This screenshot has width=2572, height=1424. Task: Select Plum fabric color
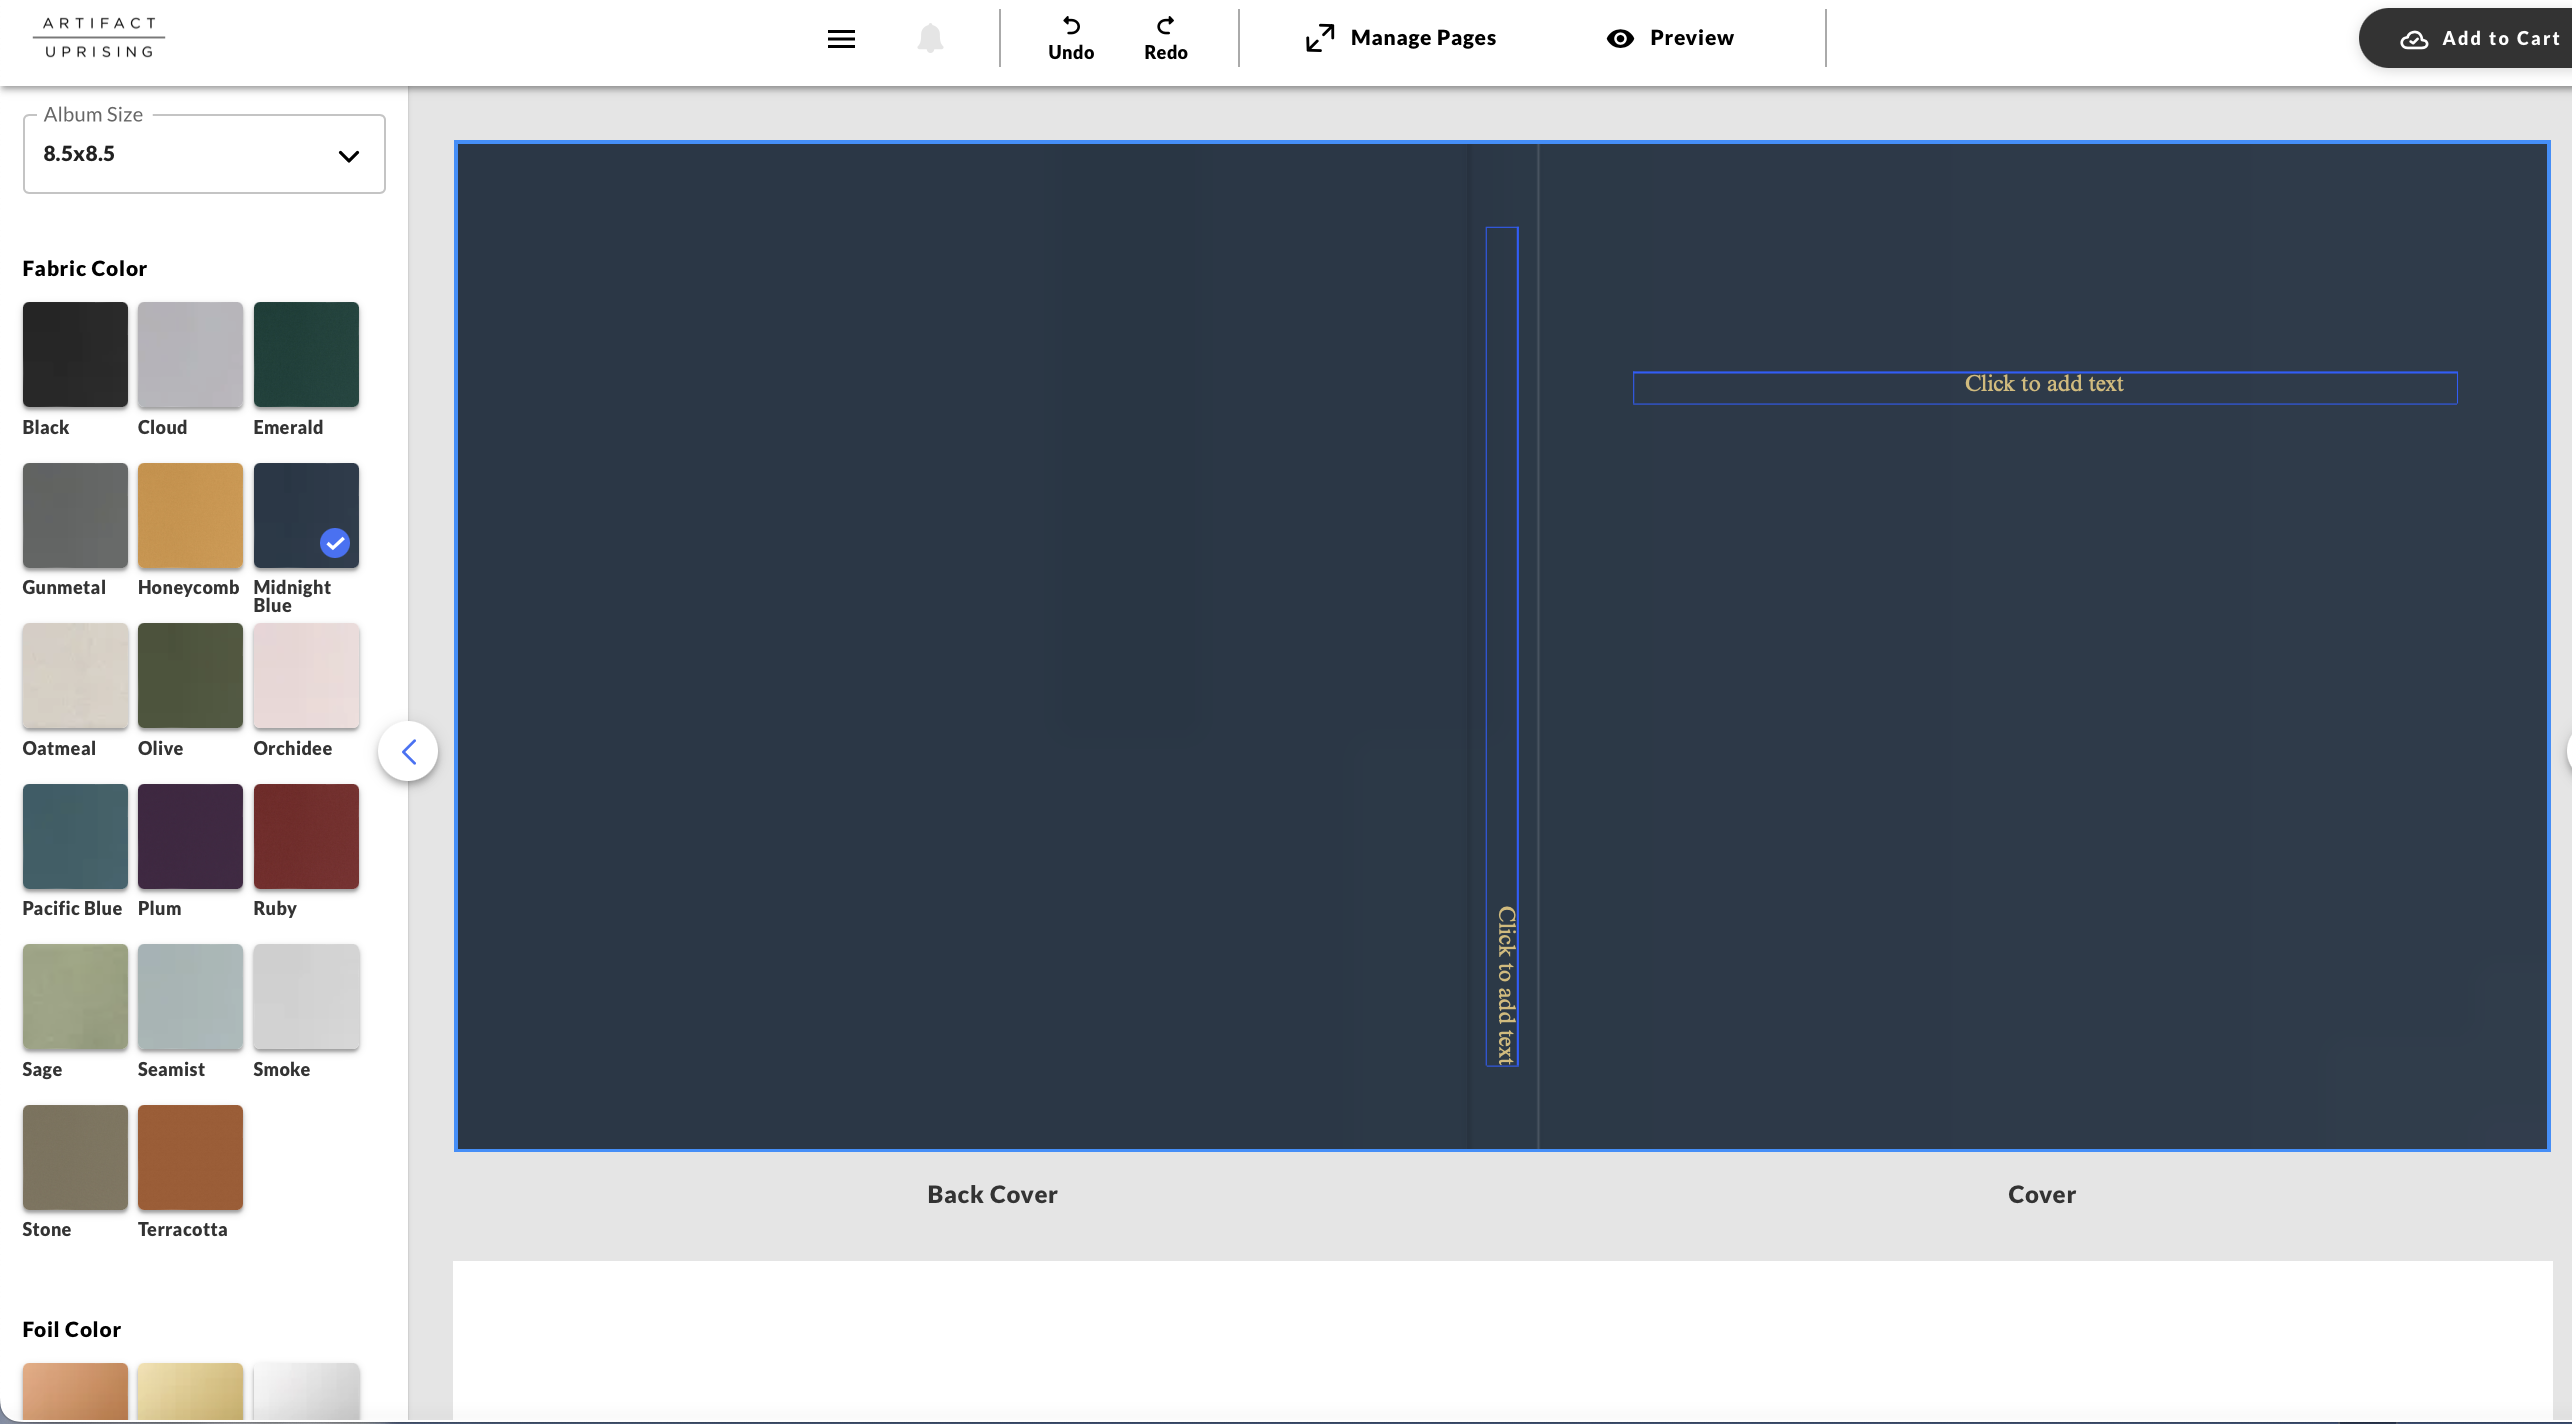(x=190, y=836)
